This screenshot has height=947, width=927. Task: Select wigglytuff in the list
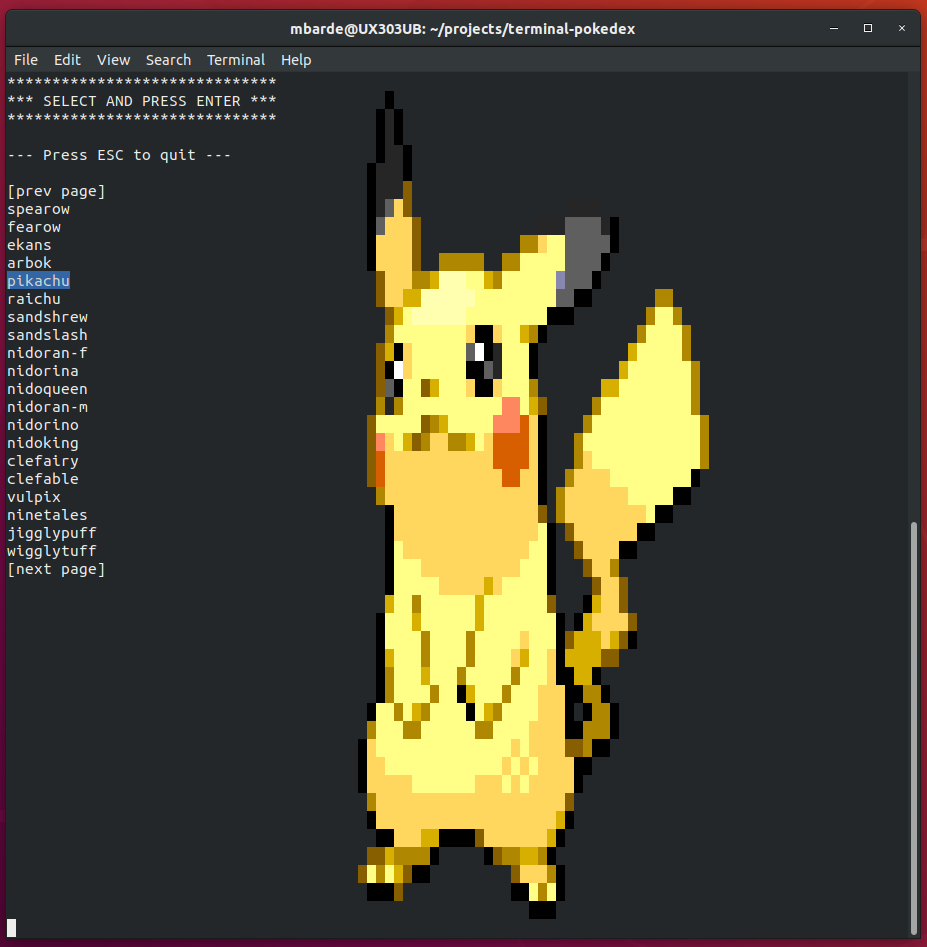click(x=52, y=551)
